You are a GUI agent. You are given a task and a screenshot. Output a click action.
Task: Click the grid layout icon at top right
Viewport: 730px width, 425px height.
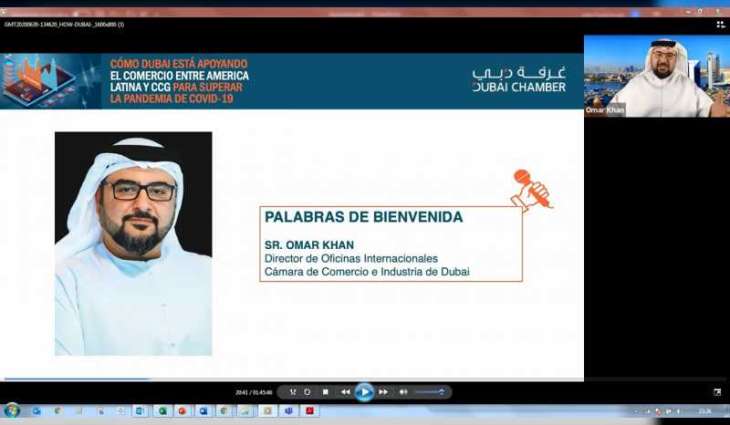720,24
